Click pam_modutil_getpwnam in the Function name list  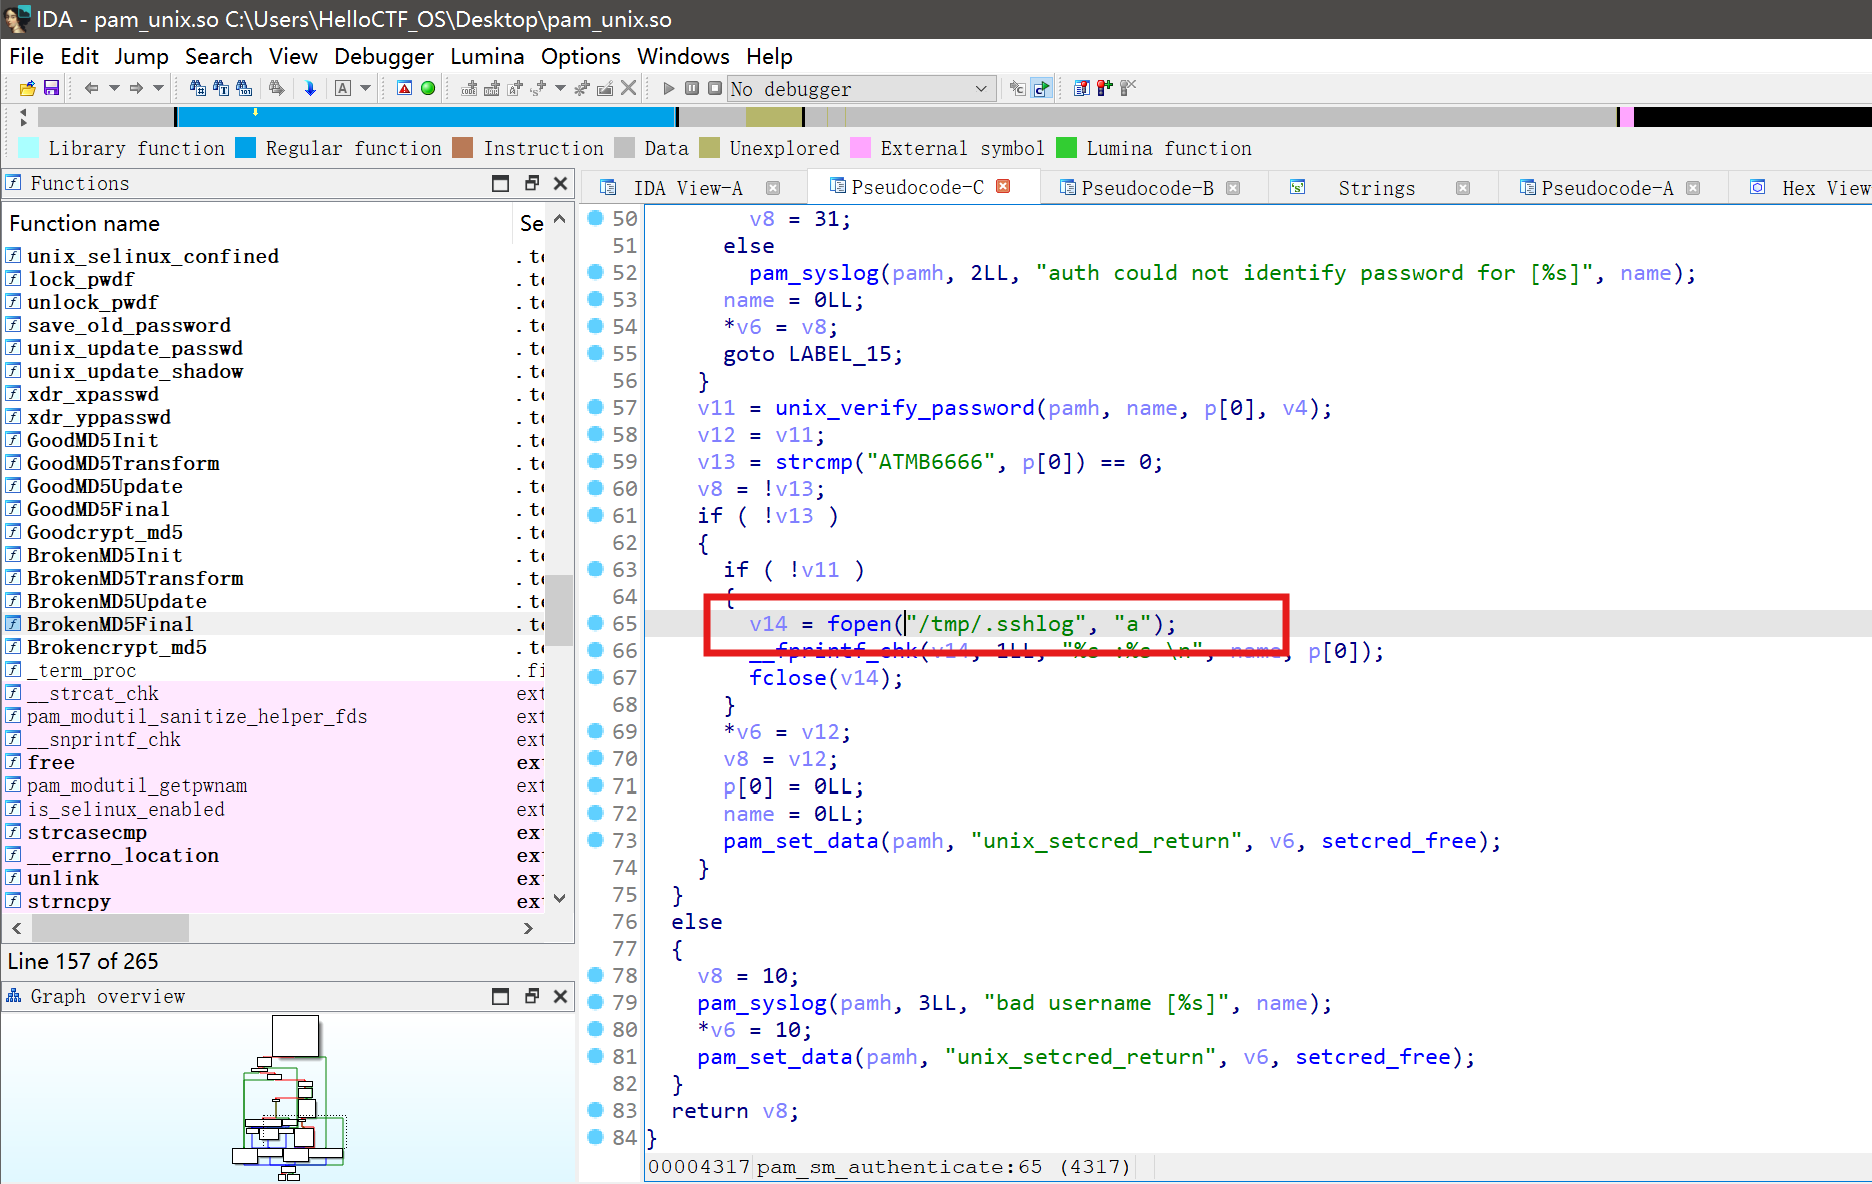[x=137, y=786]
